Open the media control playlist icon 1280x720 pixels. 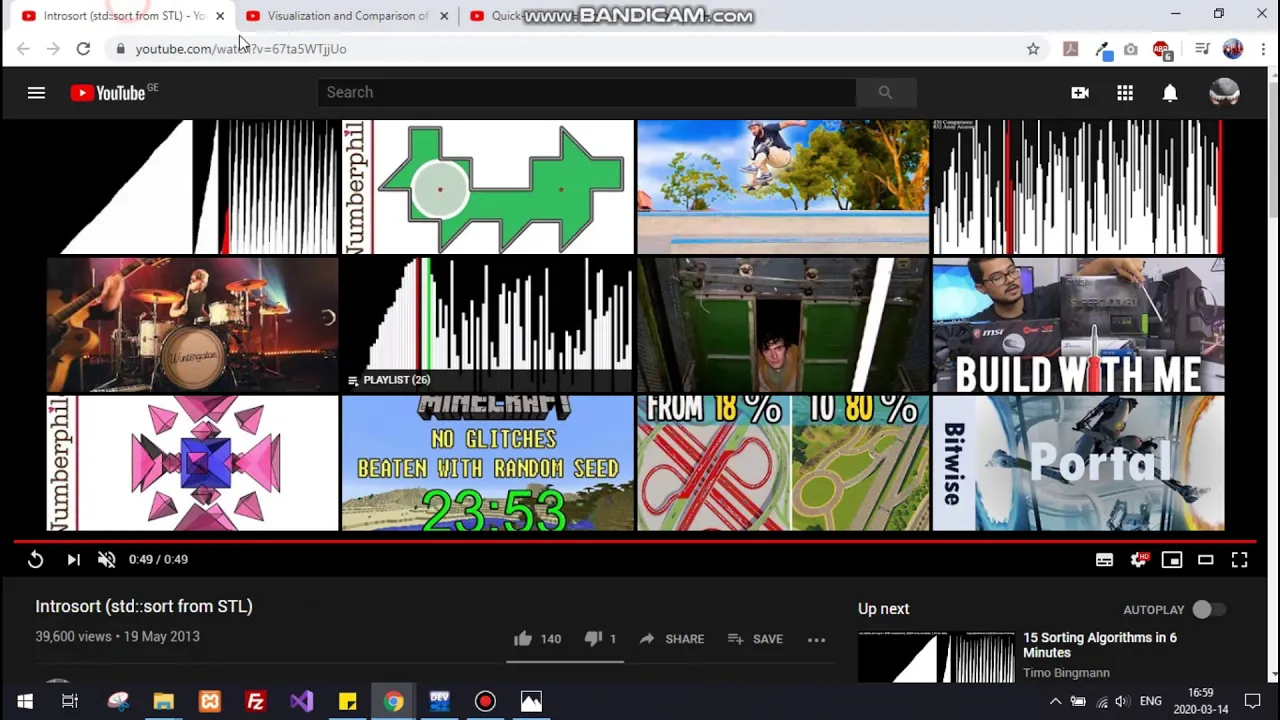(x=1202, y=49)
